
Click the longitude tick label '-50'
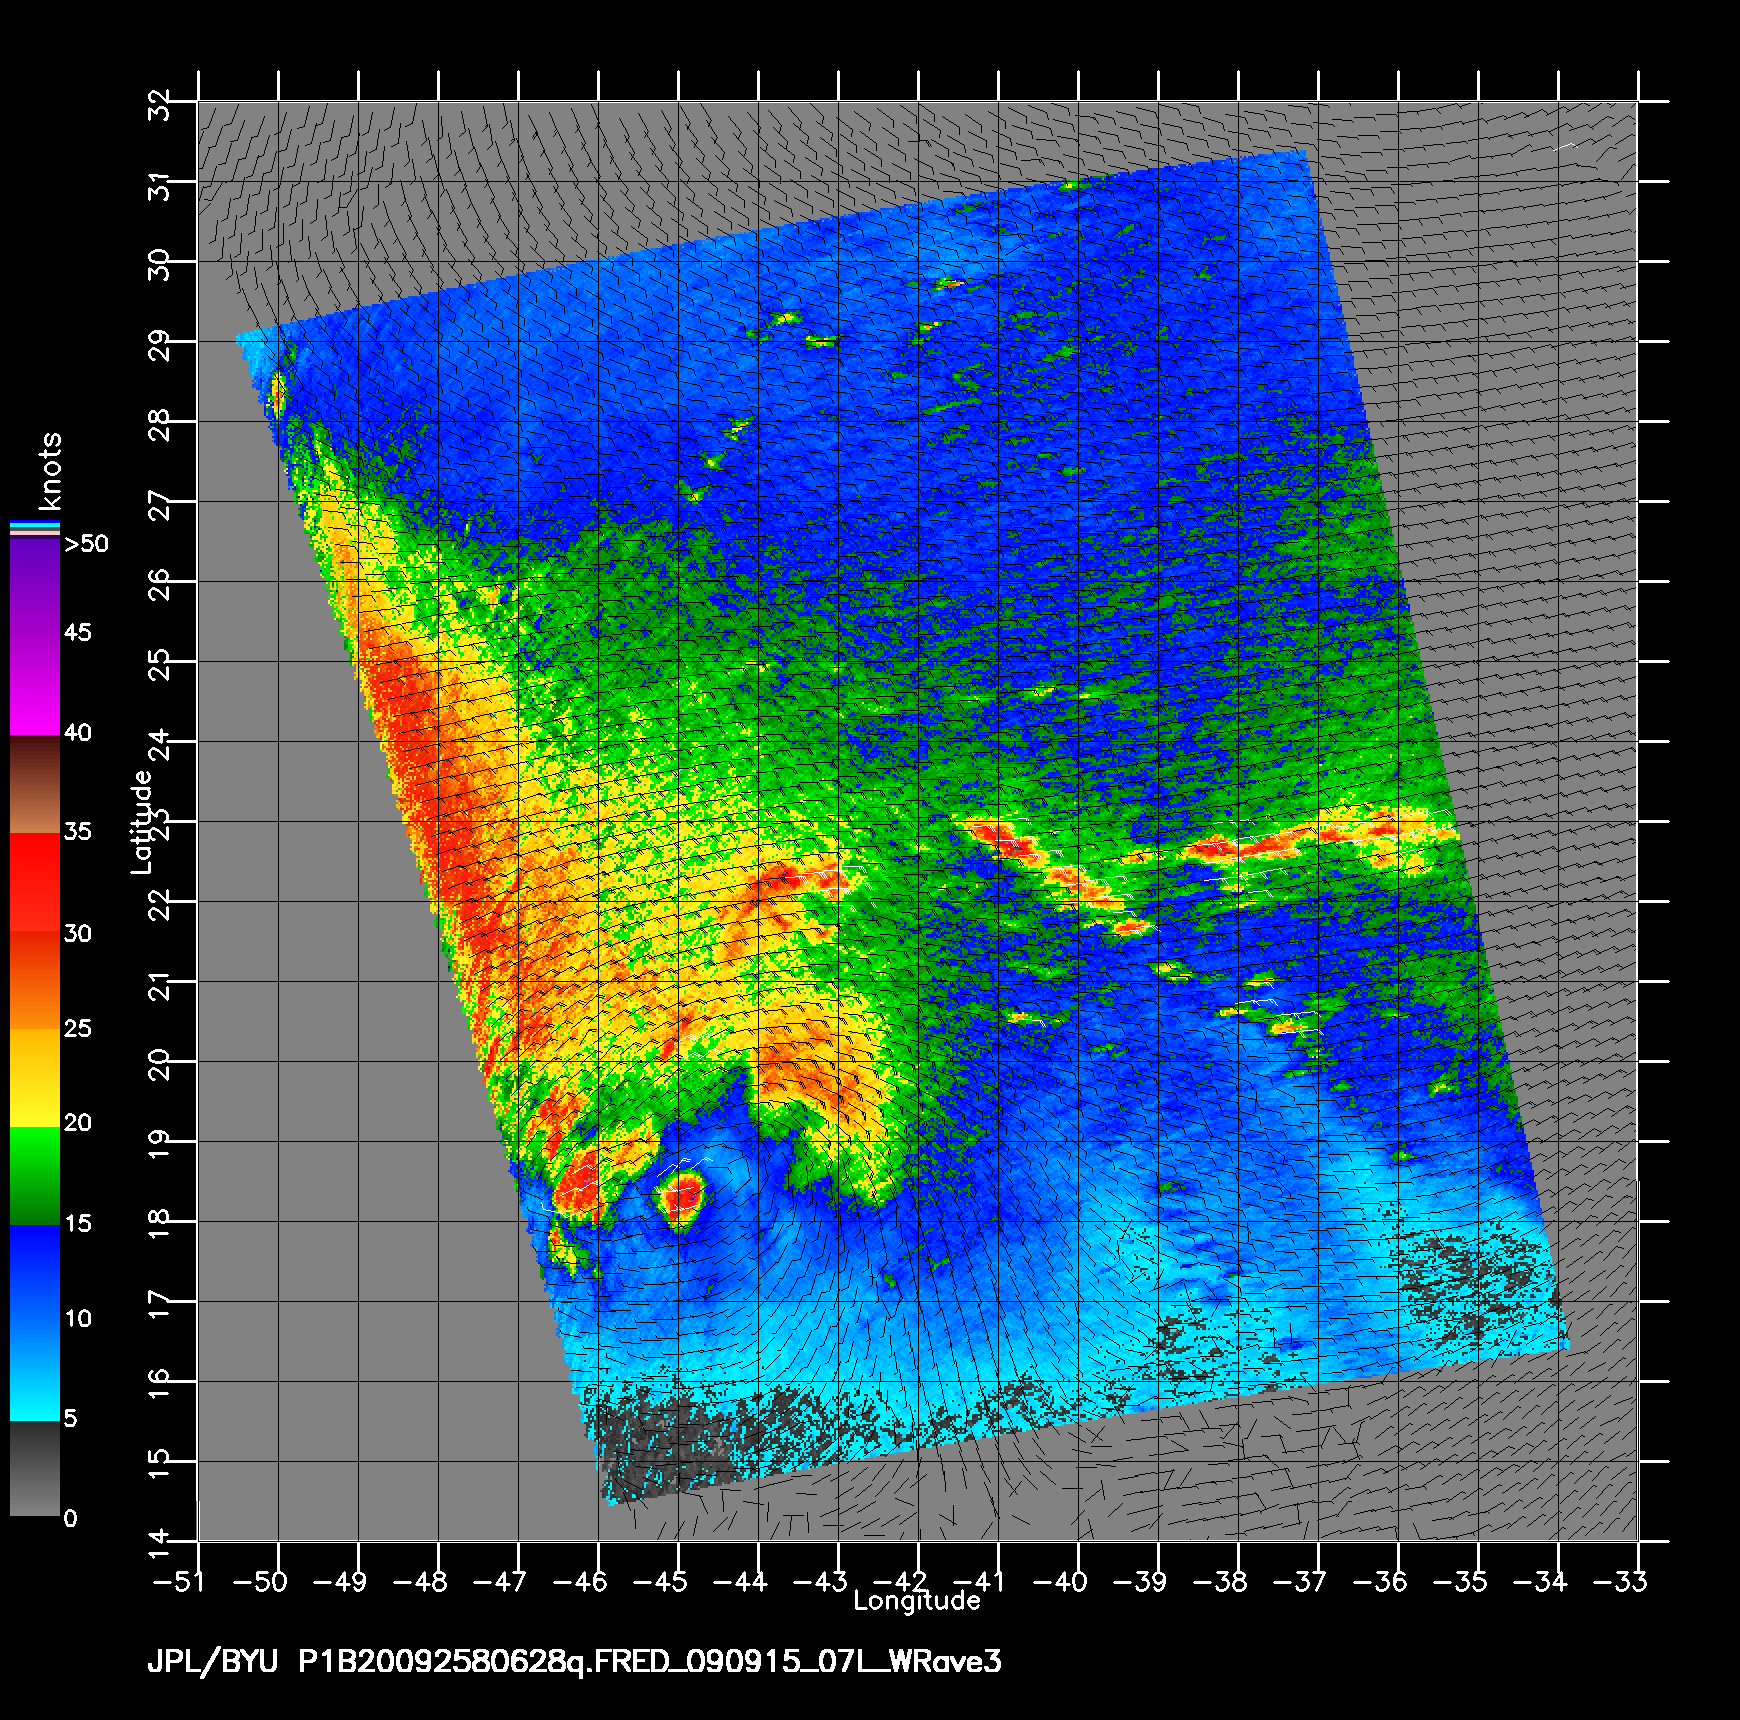coord(260,1581)
